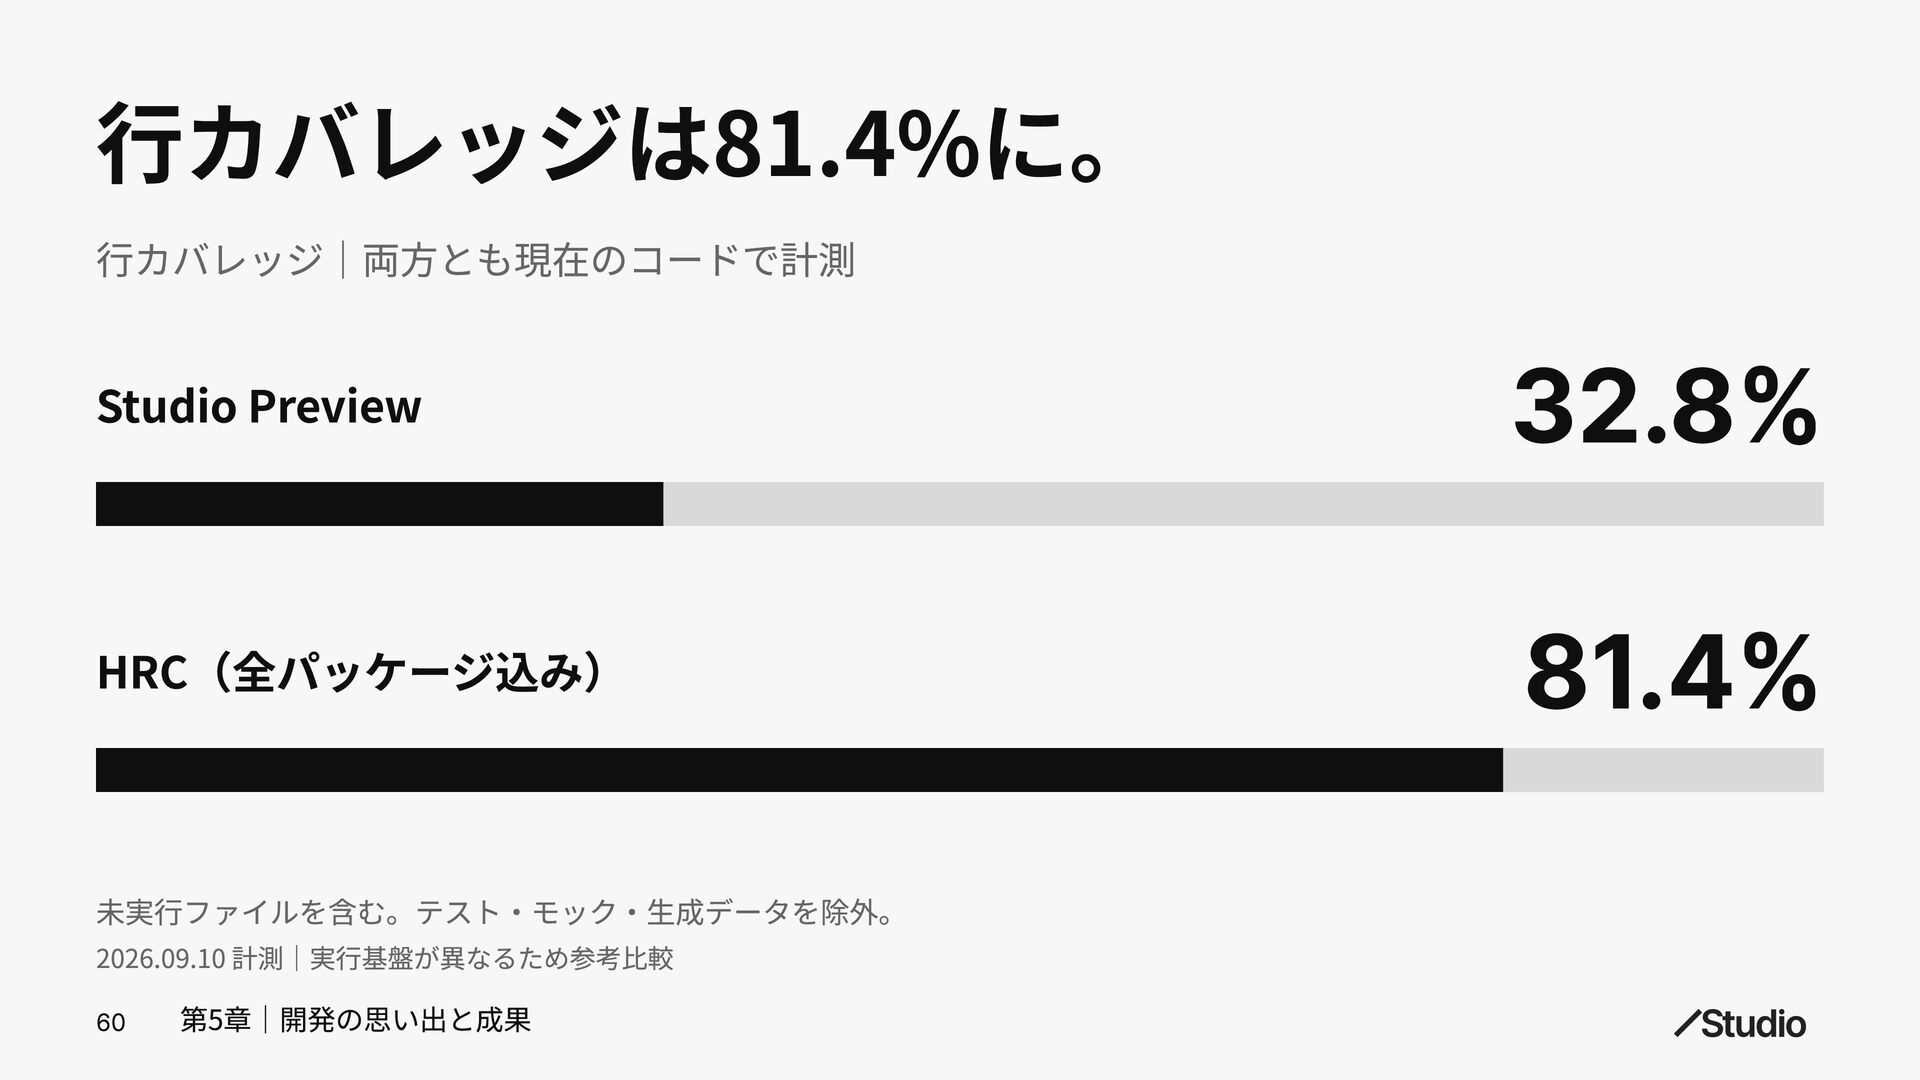Click the note 実行基盤が異なるため参考比較

tap(492, 958)
